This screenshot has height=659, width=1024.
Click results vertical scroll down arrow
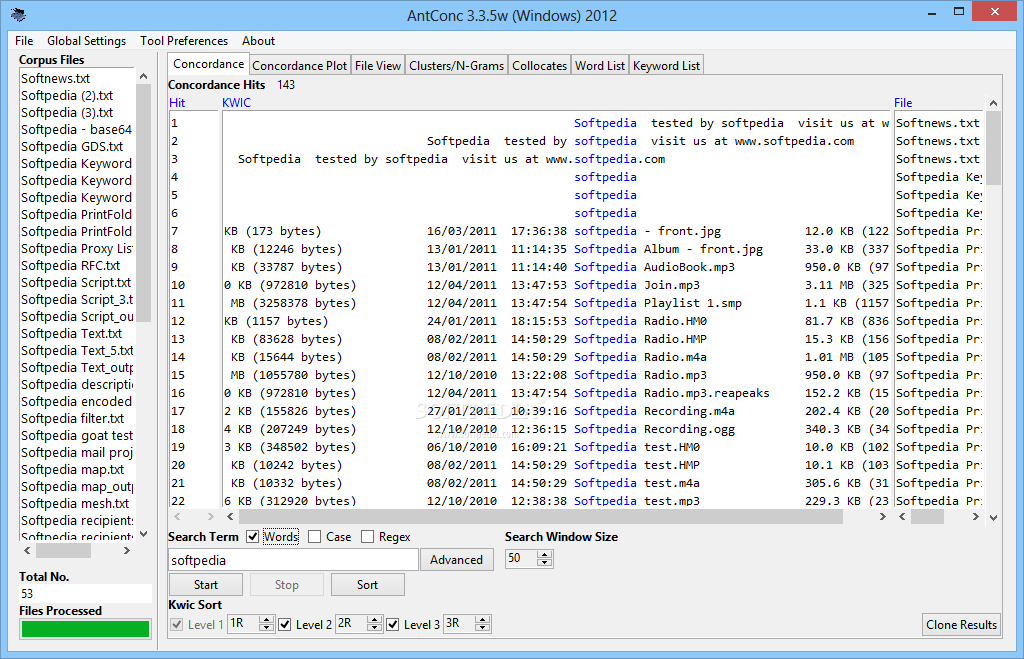click(993, 517)
